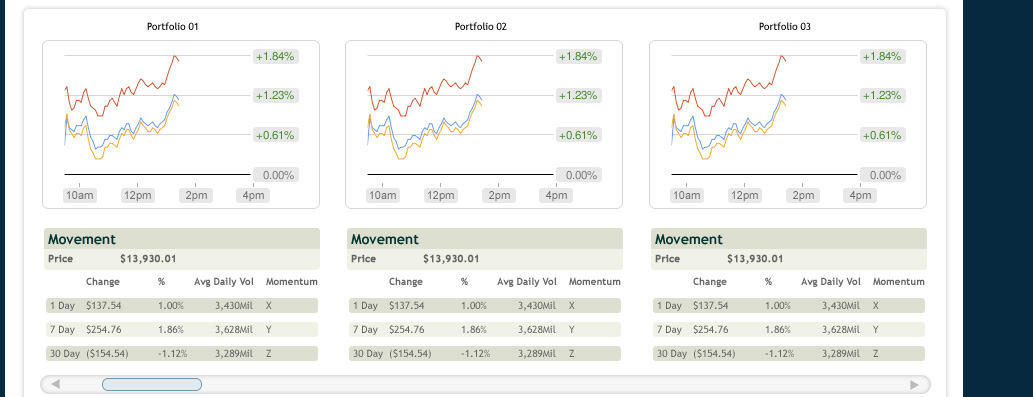The width and height of the screenshot is (1033, 397).
Task: Click the Avg Daily Vol column header in Portfolio 02
Action: coord(527,282)
